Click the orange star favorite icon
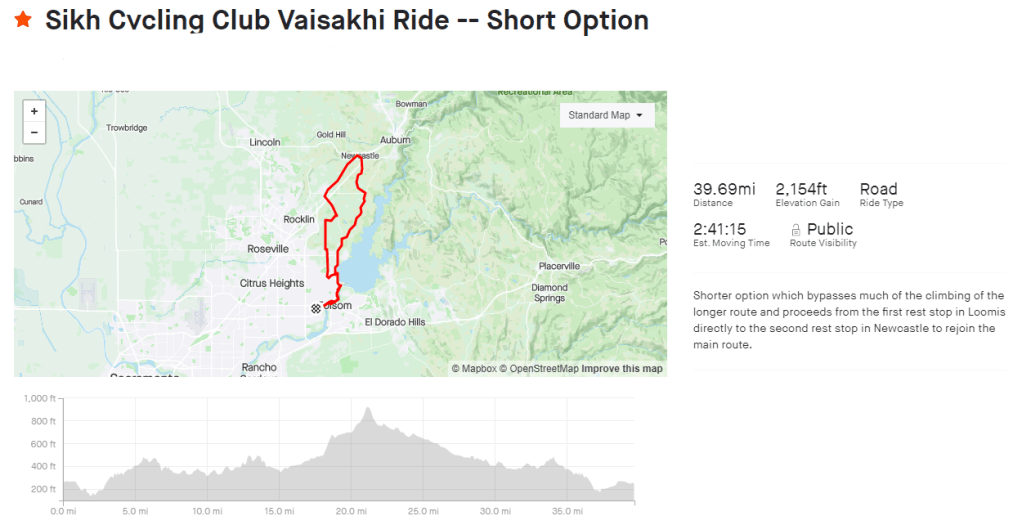 click(23, 20)
